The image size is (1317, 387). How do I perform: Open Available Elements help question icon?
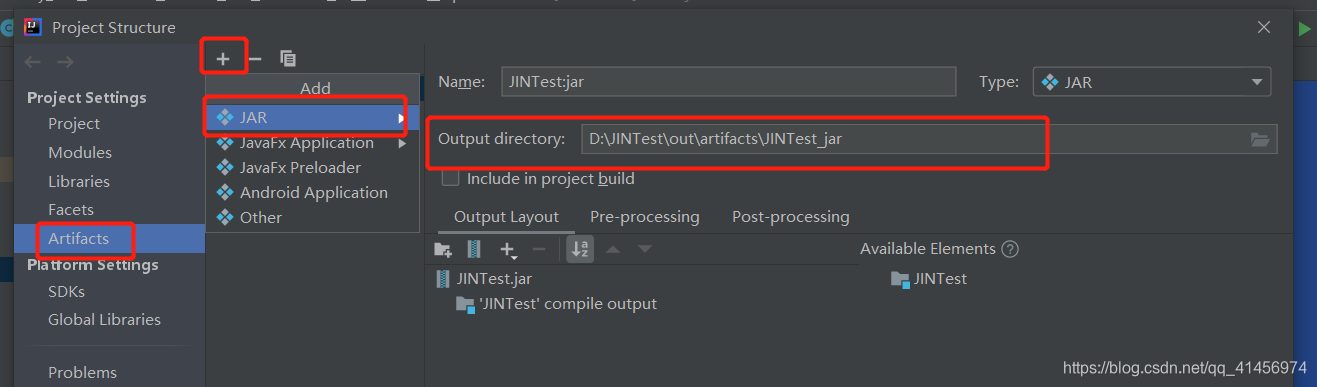(1010, 249)
